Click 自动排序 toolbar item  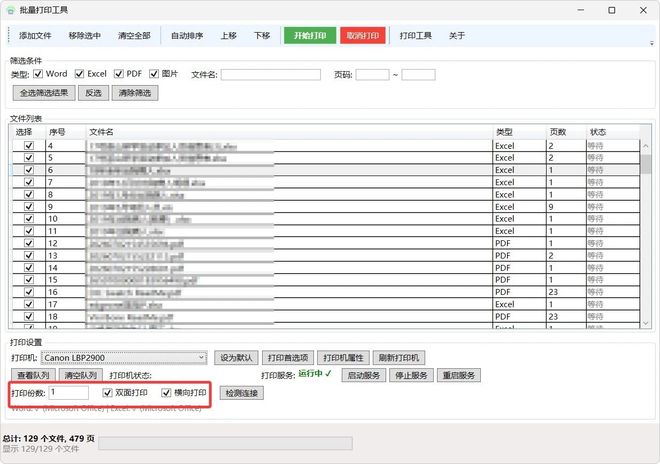[187, 36]
